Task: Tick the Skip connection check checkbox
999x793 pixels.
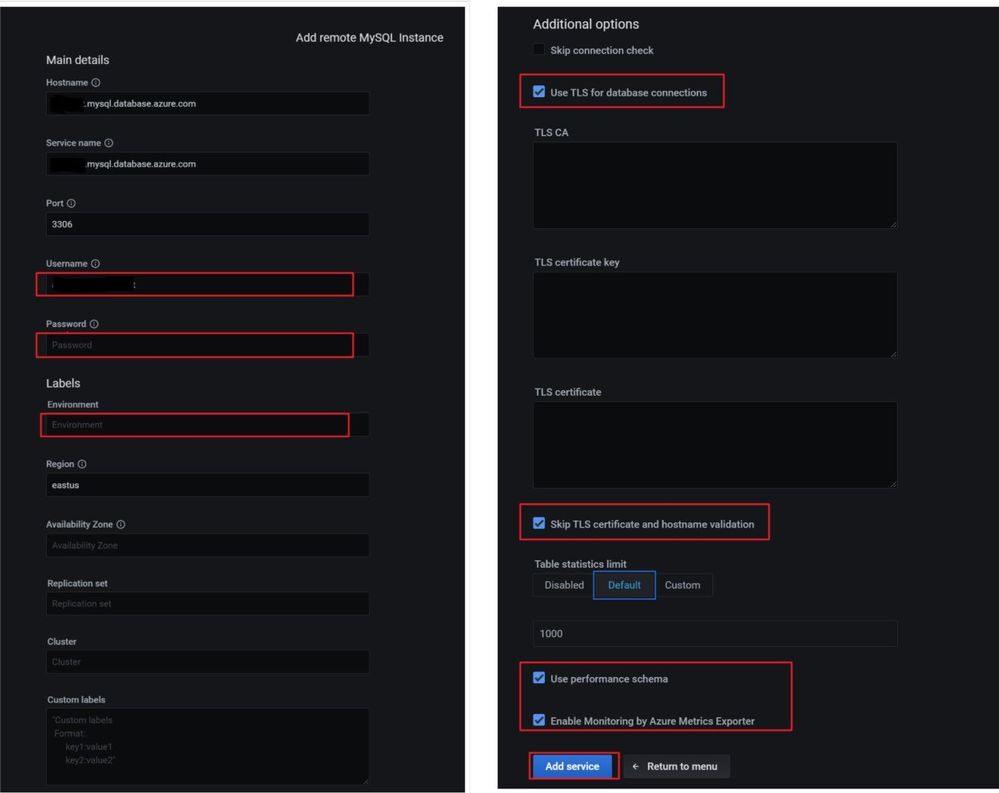Action: pyautogui.click(x=539, y=50)
